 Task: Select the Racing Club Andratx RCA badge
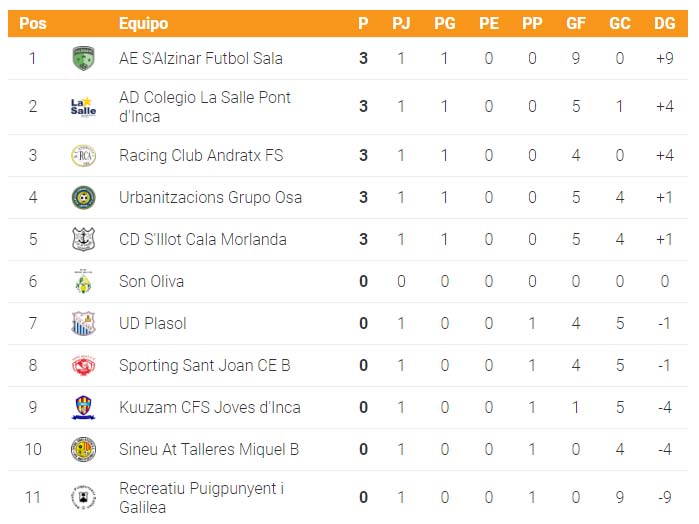[x=83, y=156]
